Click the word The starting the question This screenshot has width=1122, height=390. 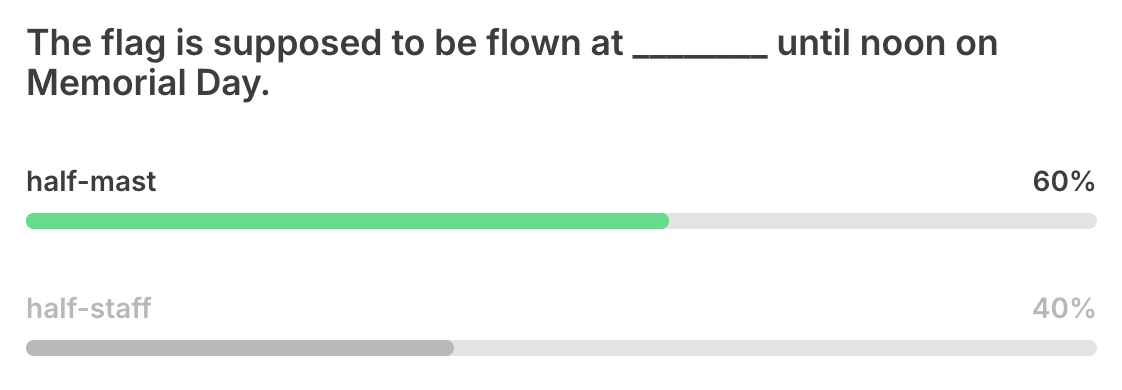tap(59, 44)
